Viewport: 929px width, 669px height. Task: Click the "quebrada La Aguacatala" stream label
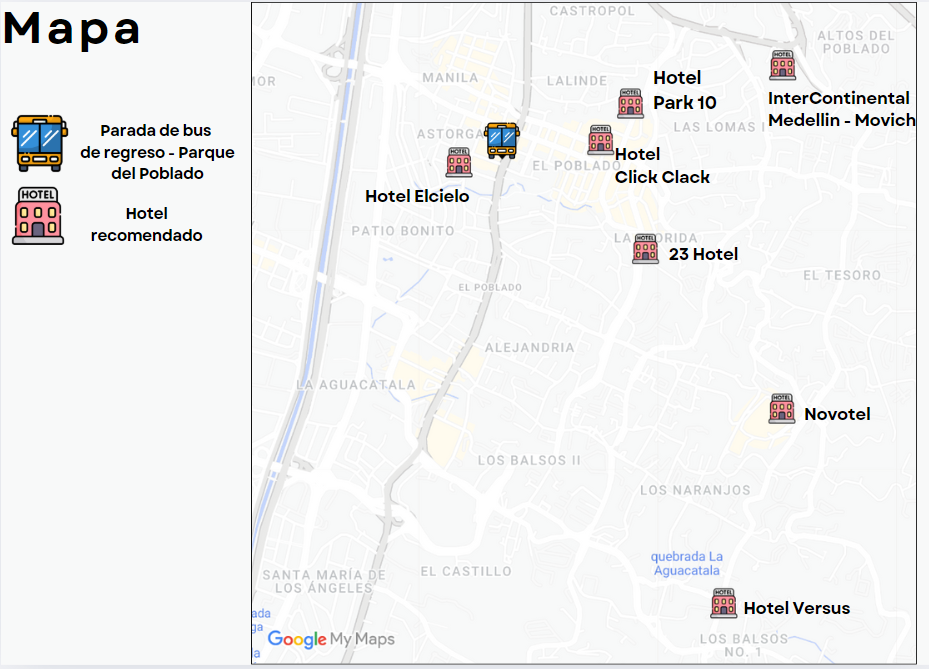(687, 564)
